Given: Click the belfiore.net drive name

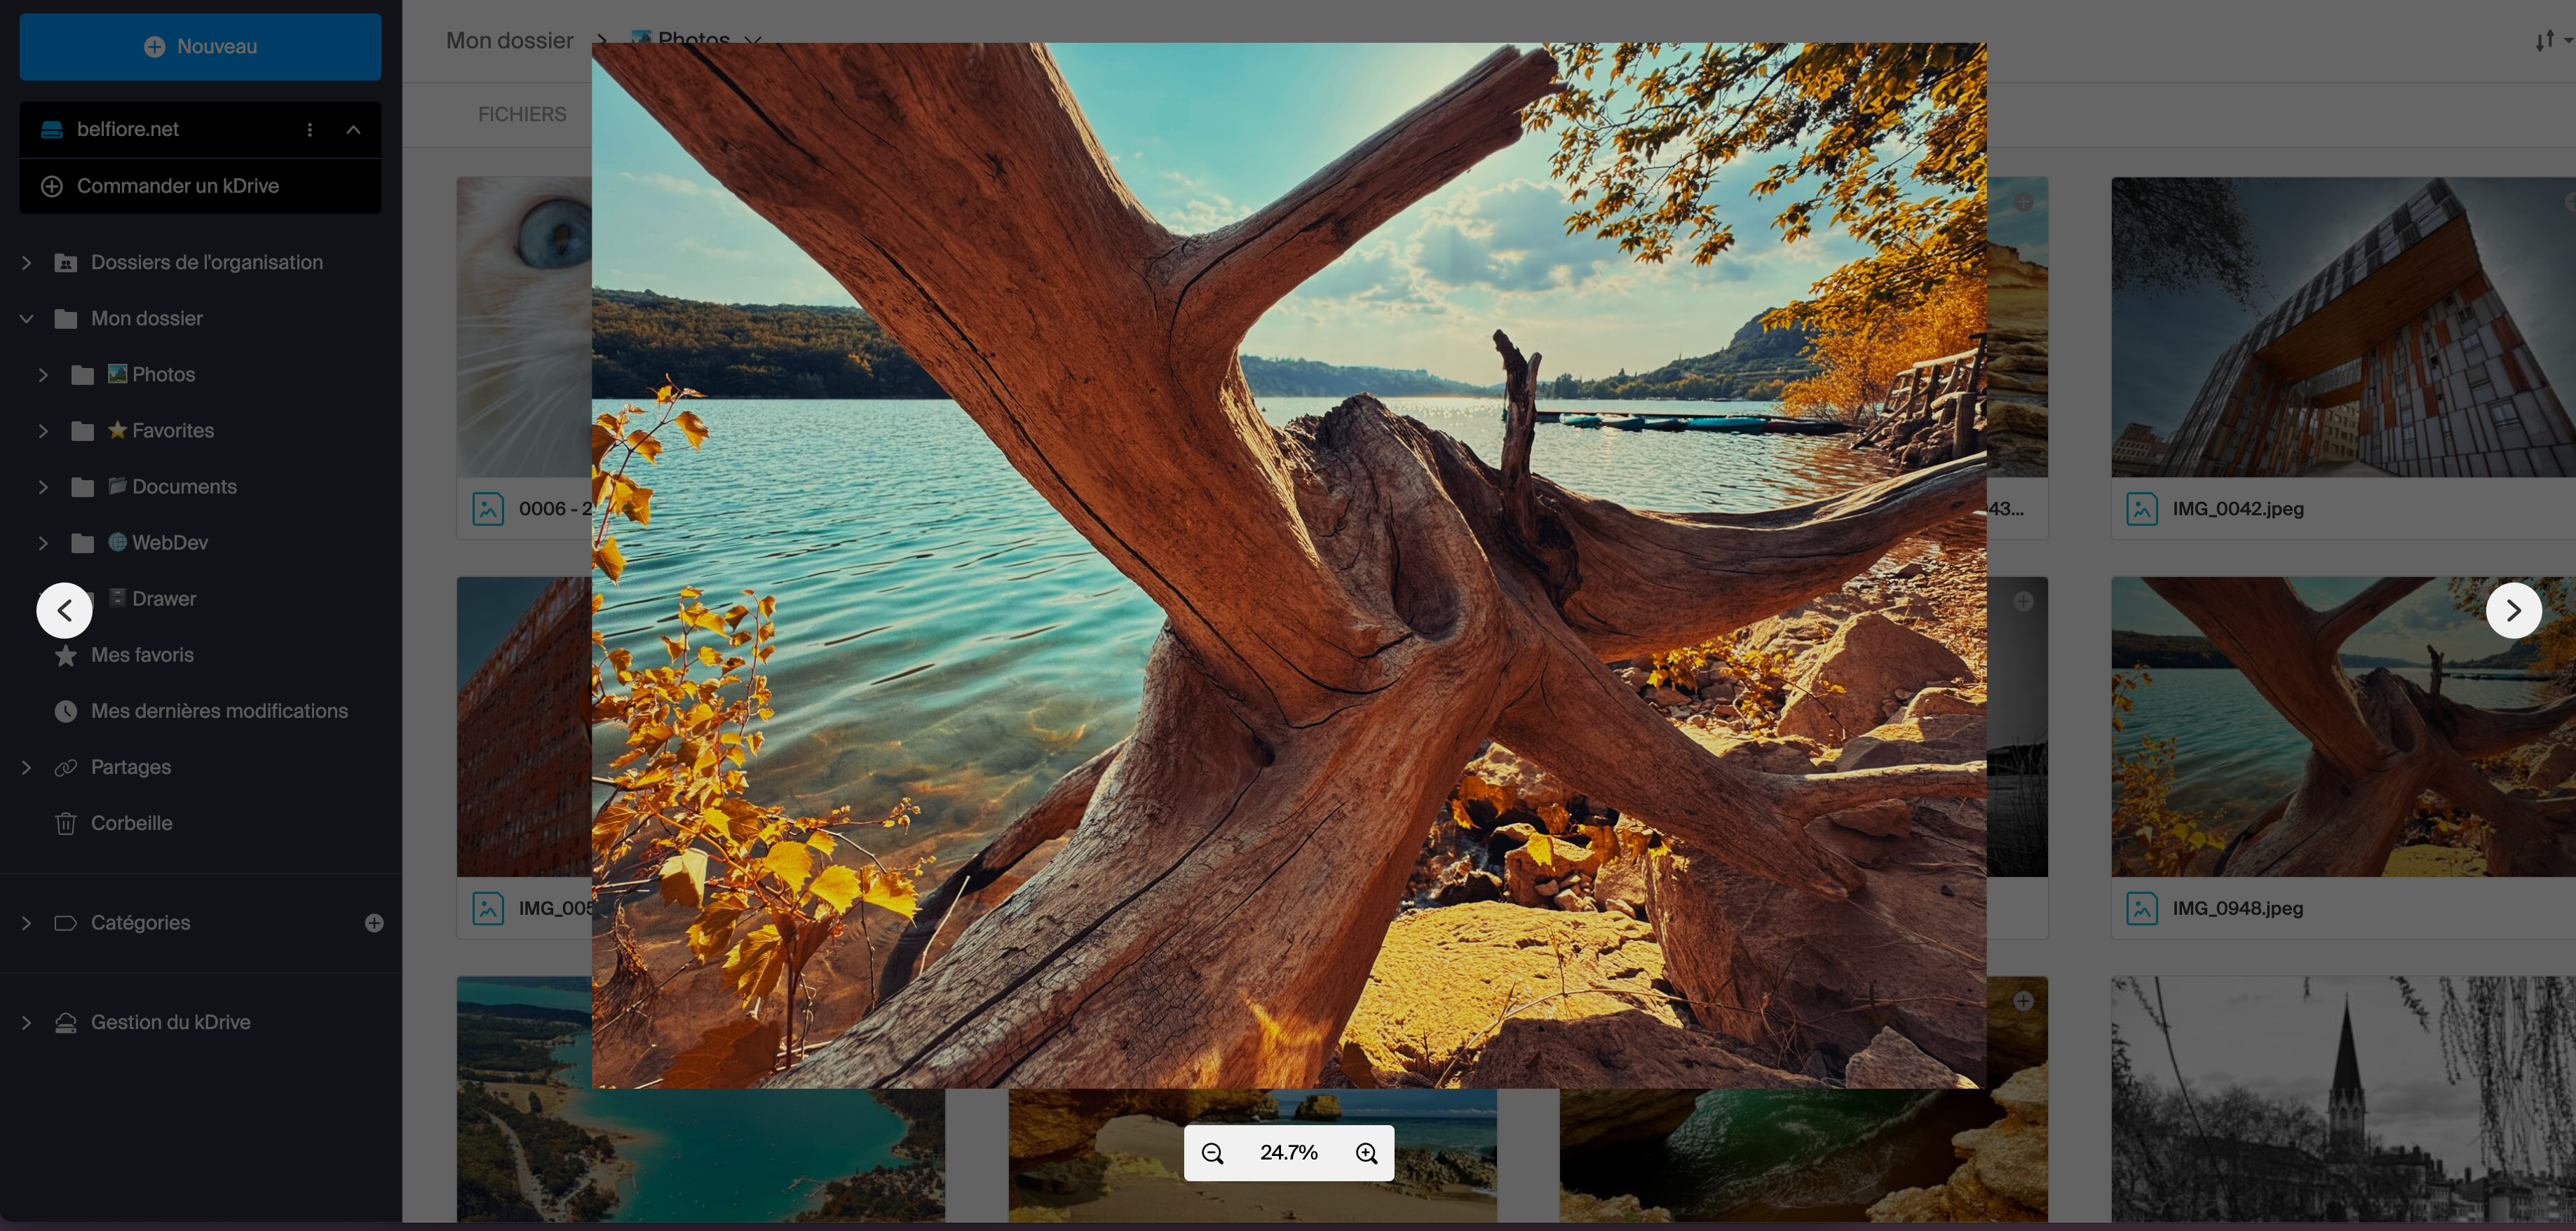Looking at the screenshot, I should click(128, 130).
